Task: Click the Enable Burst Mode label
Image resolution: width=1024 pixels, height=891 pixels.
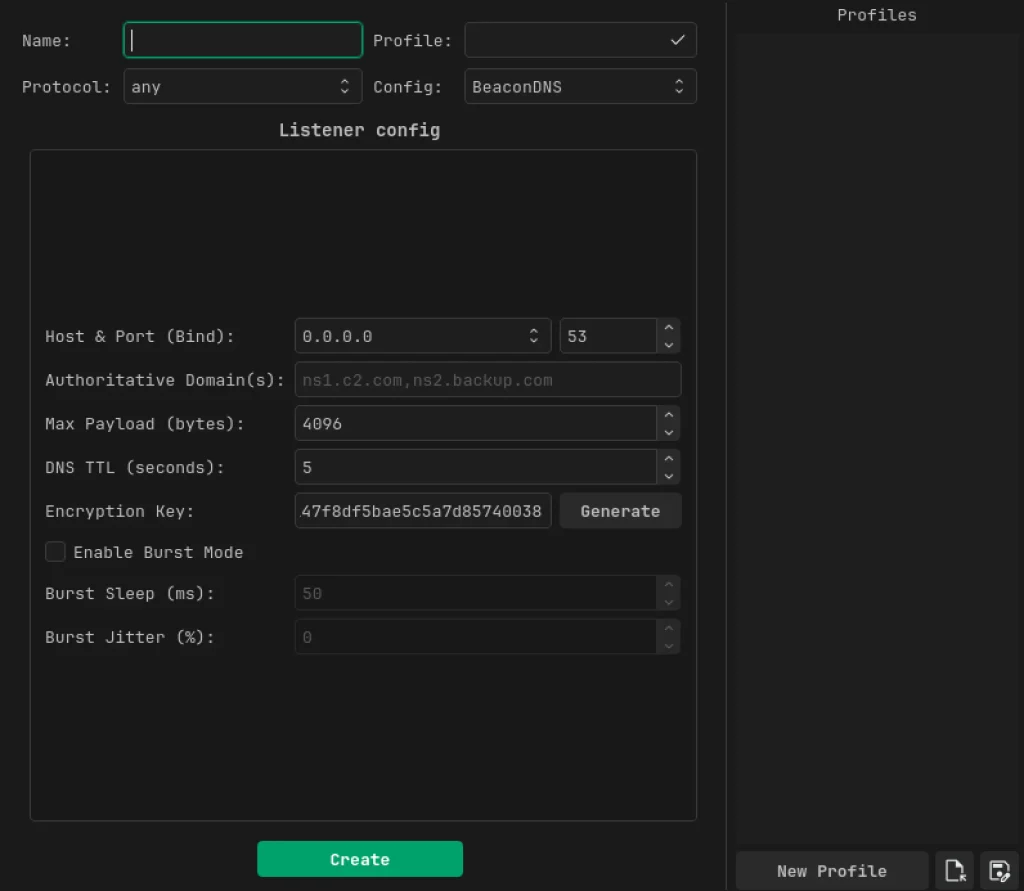Action: (x=158, y=553)
